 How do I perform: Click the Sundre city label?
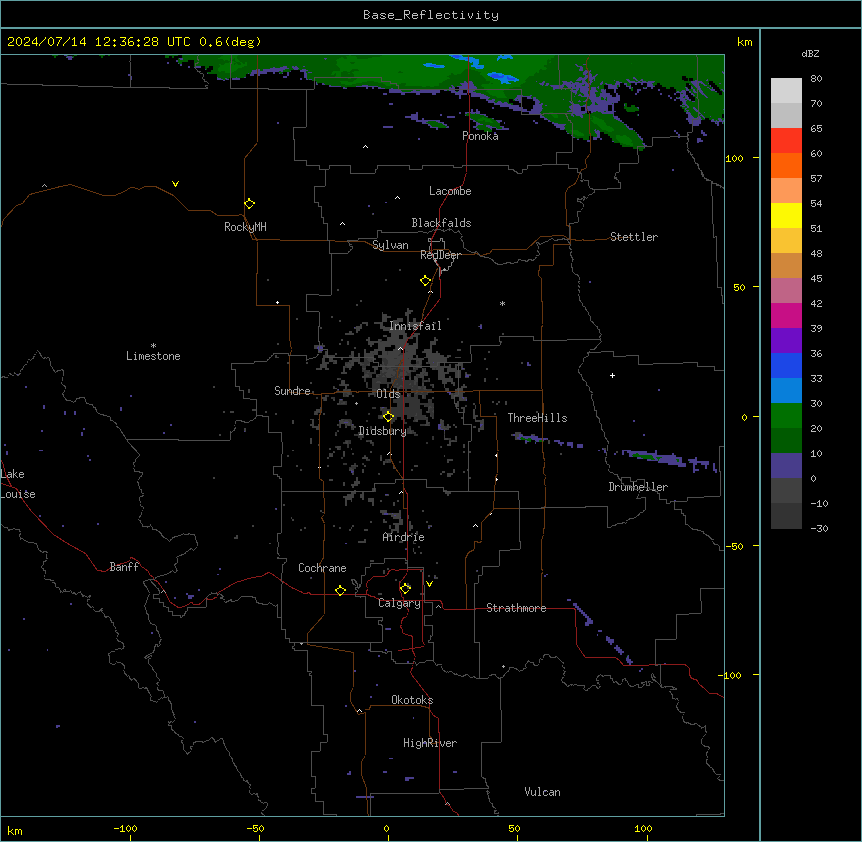pos(292,391)
